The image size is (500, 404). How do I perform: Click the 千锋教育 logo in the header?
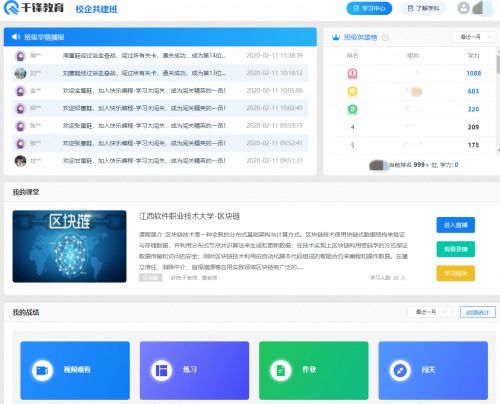click(33, 8)
